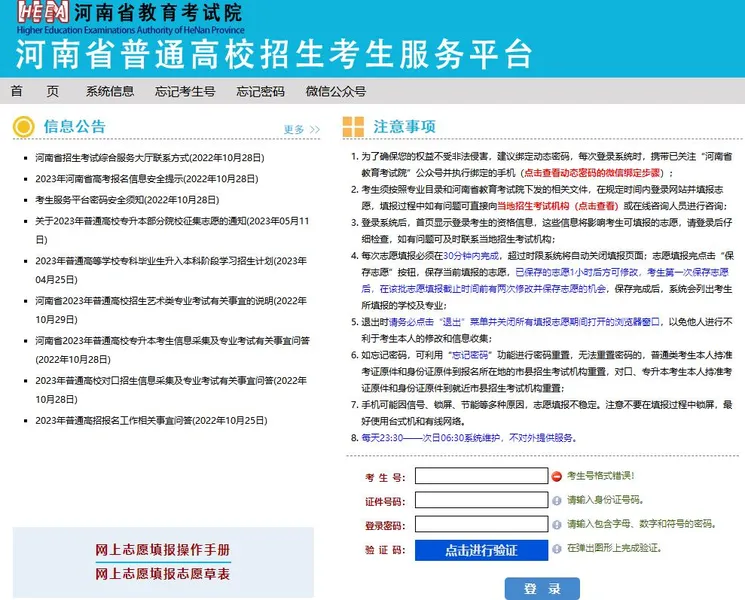Open the 专升本部分院校征集志愿的通知 announcement
The height and width of the screenshot is (600, 745).
pos(172,230)
